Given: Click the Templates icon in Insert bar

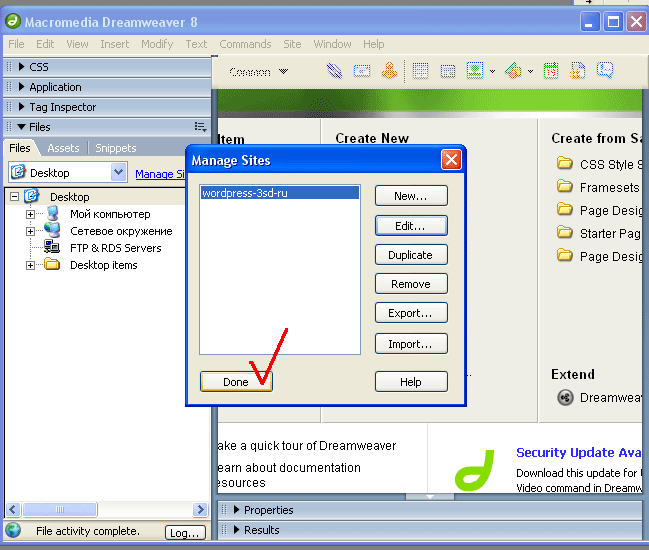Looking at the screenshot, I should (x=578, y=71).
